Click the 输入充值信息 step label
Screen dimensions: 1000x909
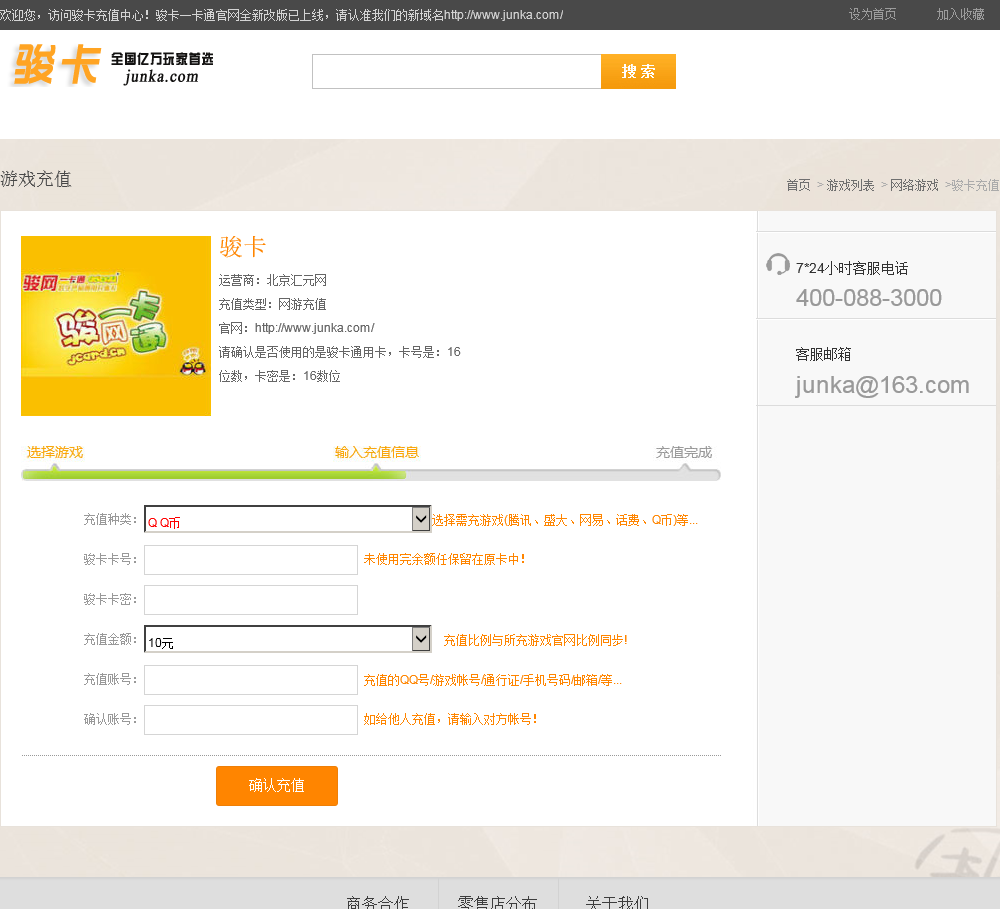(377, 452)
